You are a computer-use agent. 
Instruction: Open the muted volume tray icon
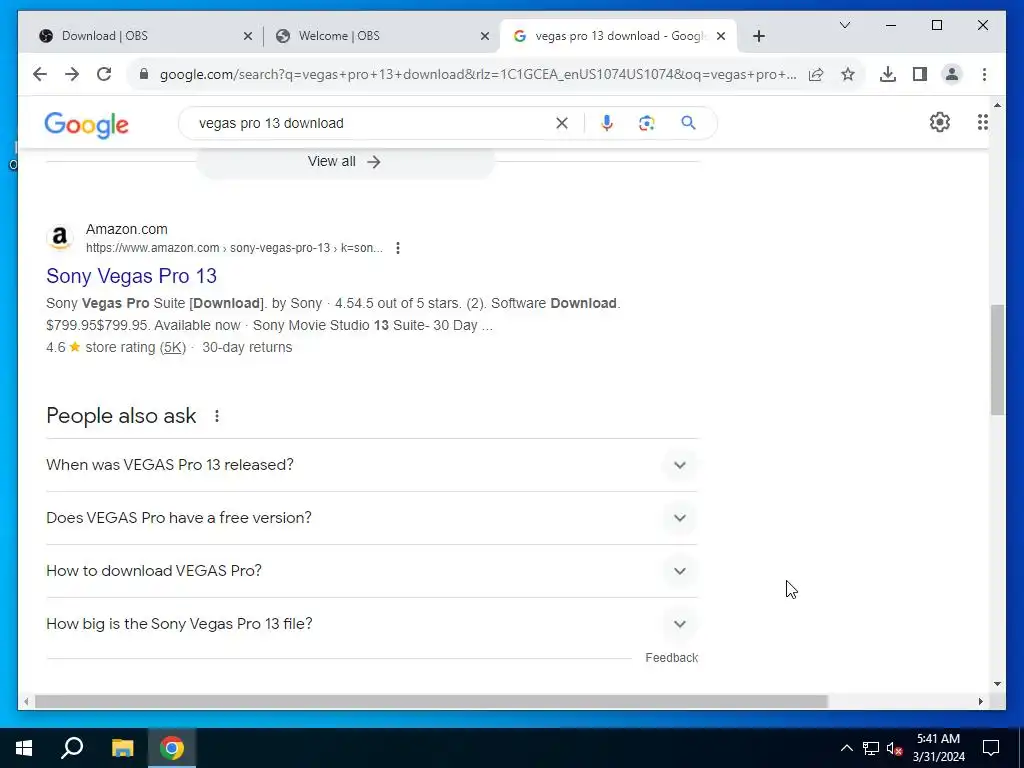[895, 748]
